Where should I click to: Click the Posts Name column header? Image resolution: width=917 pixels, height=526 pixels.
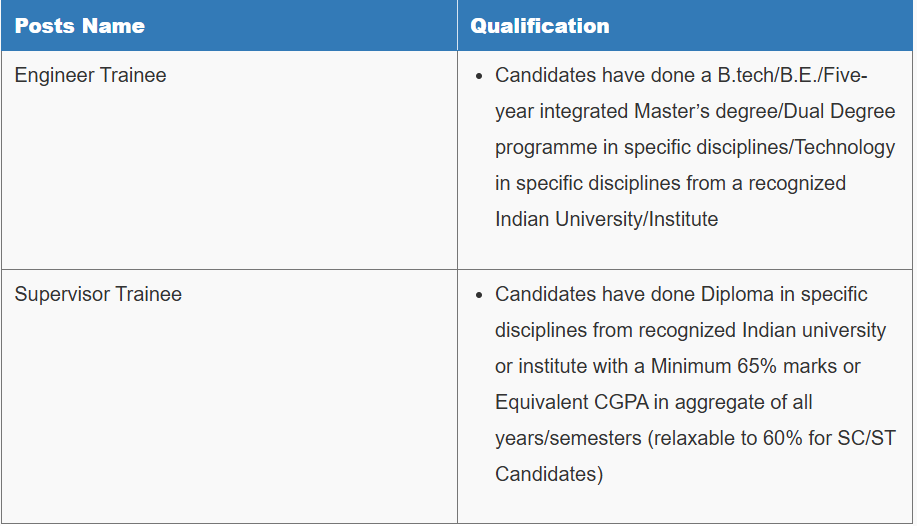click(x=80, y=26)
